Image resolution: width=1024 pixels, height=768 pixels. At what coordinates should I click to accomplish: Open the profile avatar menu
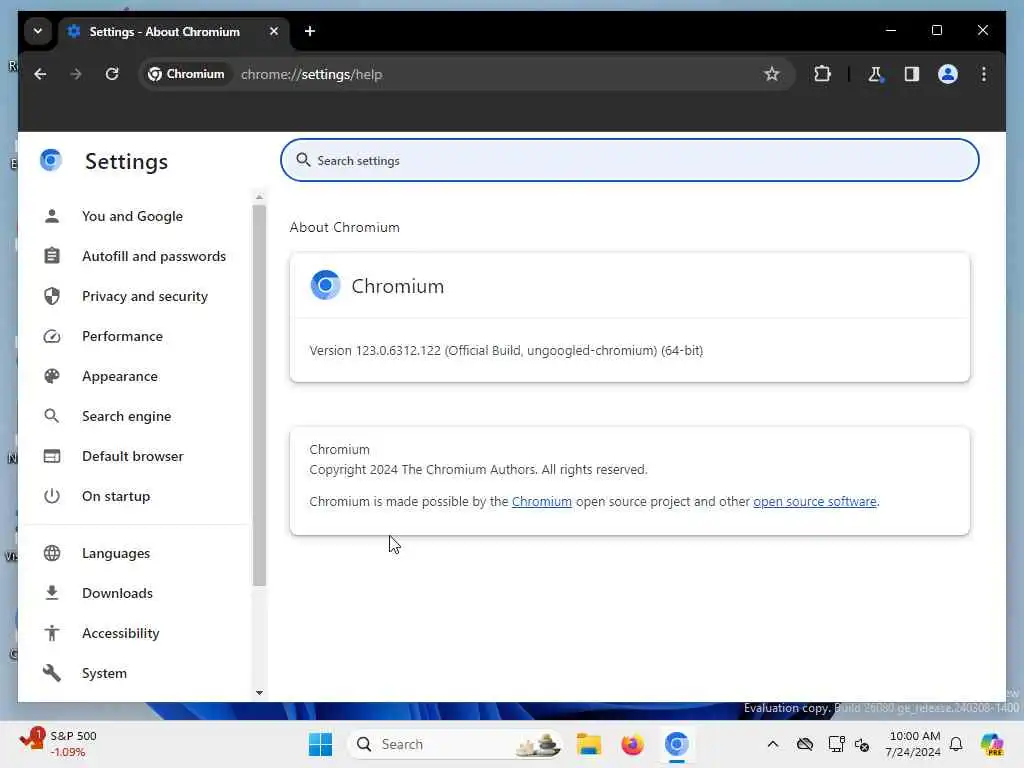pos(948,74)
